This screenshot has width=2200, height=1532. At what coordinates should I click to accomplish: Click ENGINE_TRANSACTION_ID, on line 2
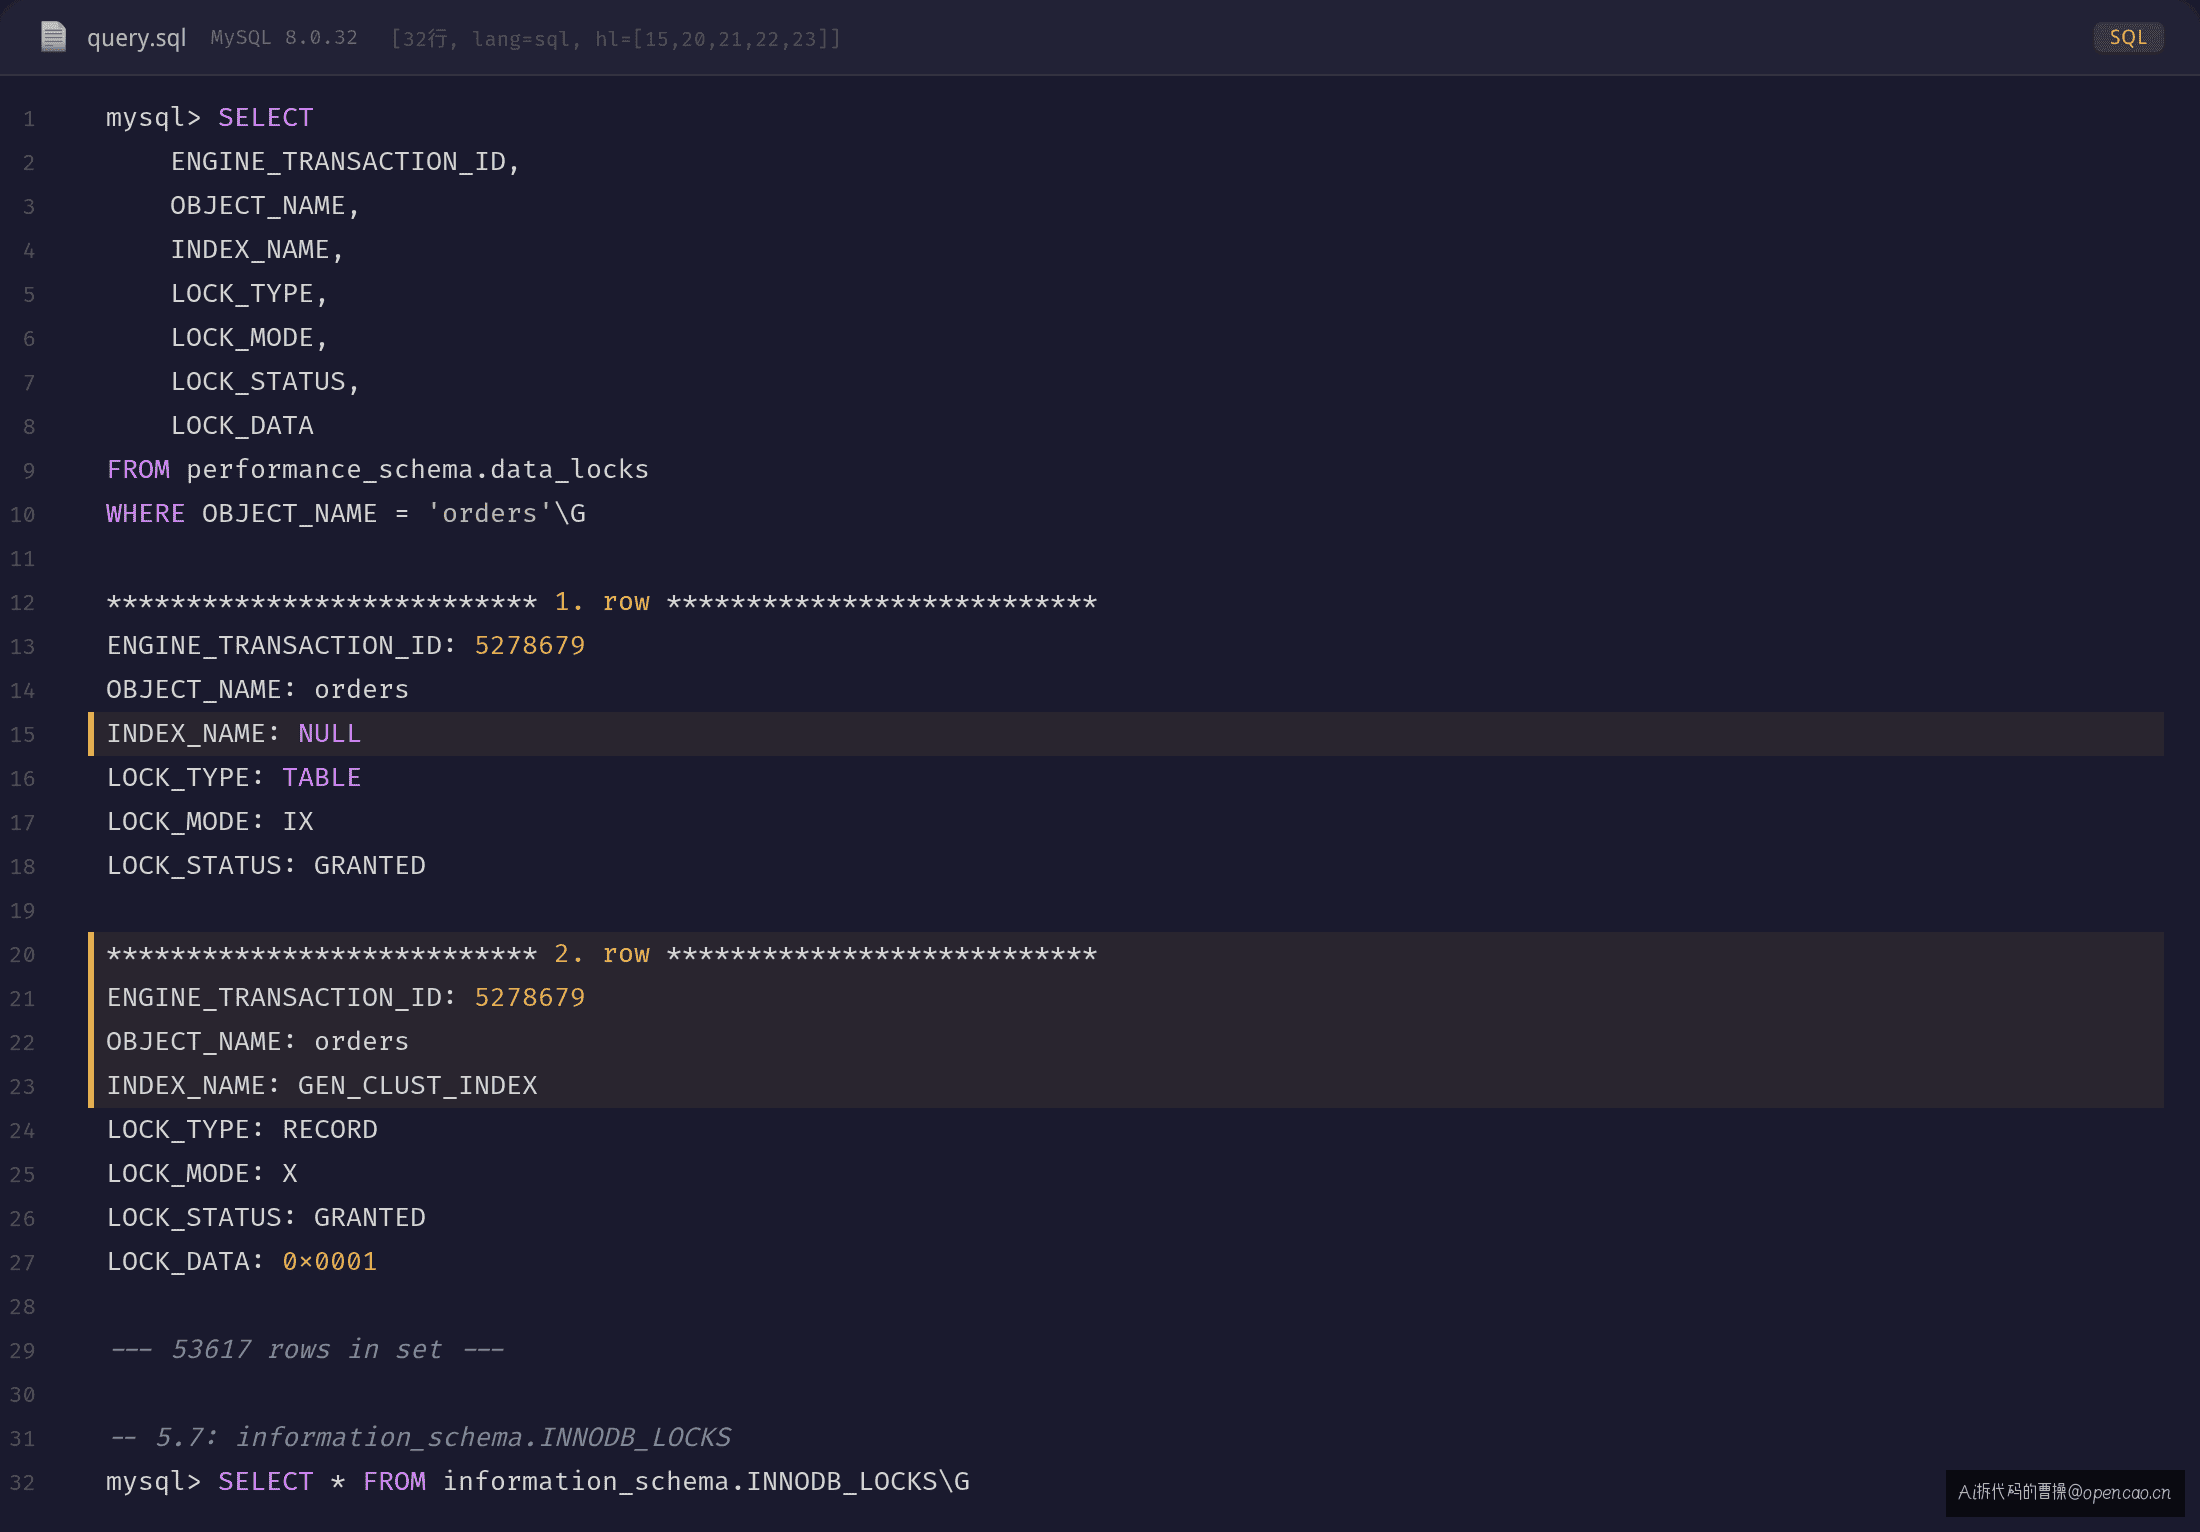(345, 162)
